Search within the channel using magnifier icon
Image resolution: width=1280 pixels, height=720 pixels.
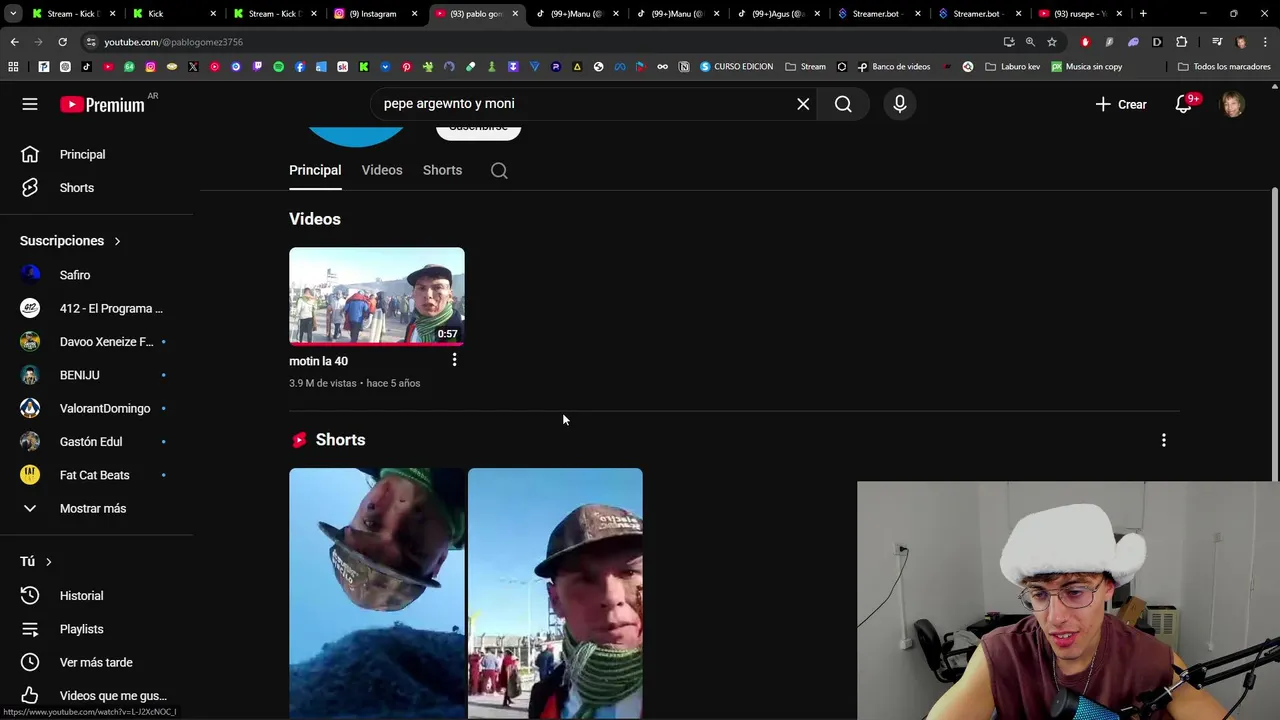point(499,170)
